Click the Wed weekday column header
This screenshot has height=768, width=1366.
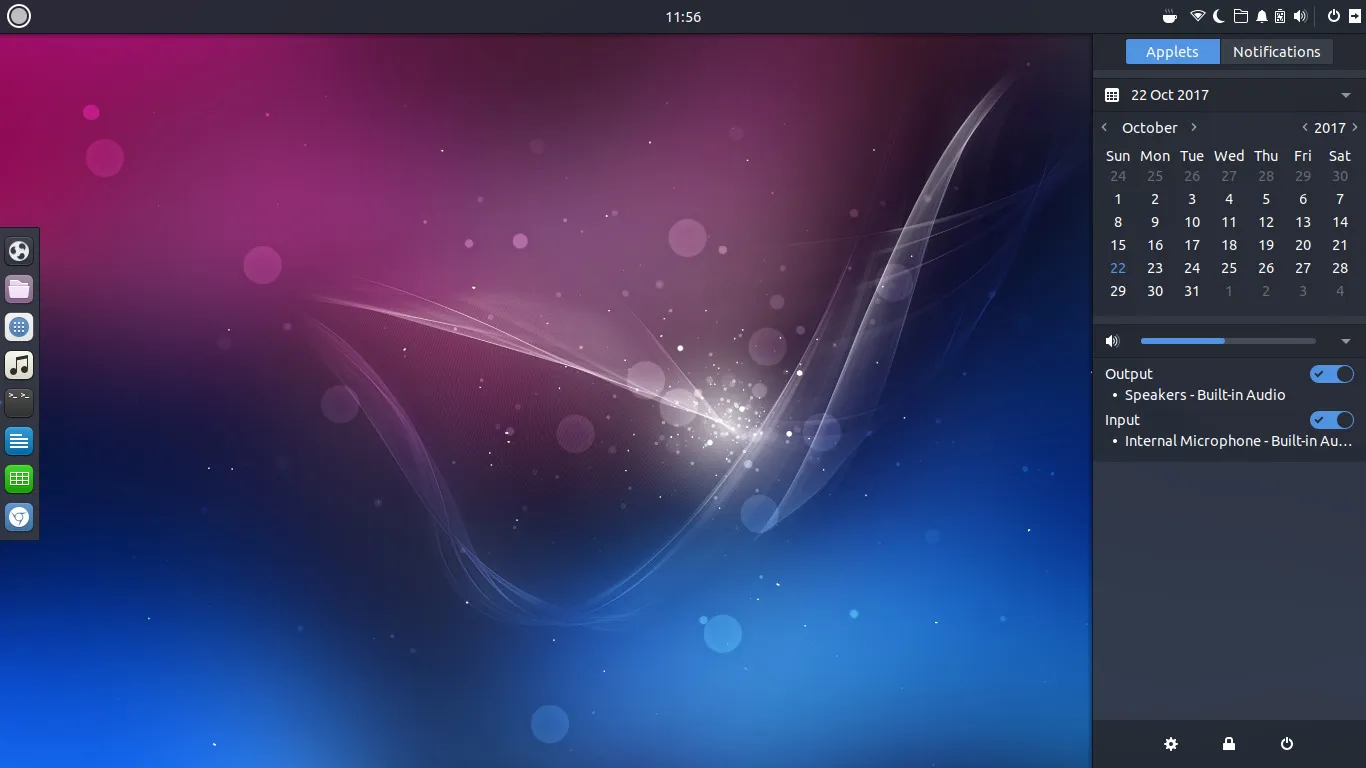pos(1229,156)
